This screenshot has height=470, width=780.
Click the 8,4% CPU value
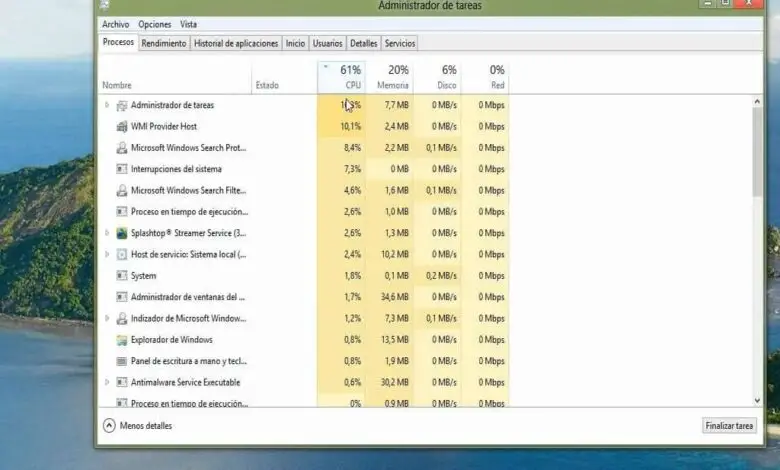pos(352,148)
